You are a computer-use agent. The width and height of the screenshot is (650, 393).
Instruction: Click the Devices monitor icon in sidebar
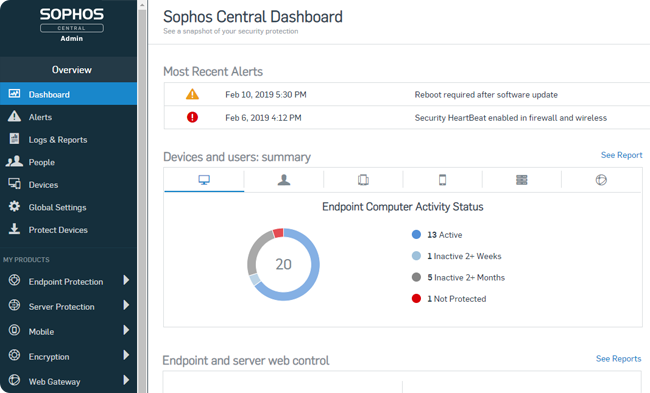point(15,184)
